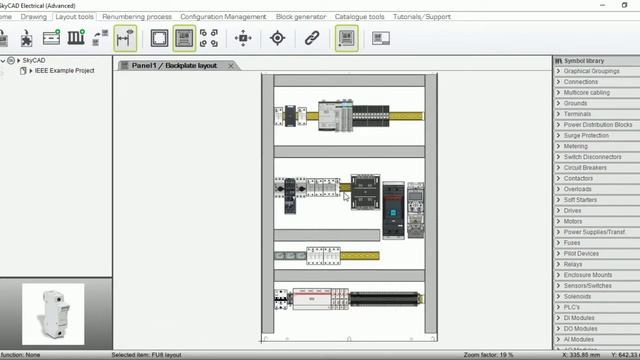Toggle the backplate layout view icon
This screenshot has height=360, width=640.
pos(184,38)
